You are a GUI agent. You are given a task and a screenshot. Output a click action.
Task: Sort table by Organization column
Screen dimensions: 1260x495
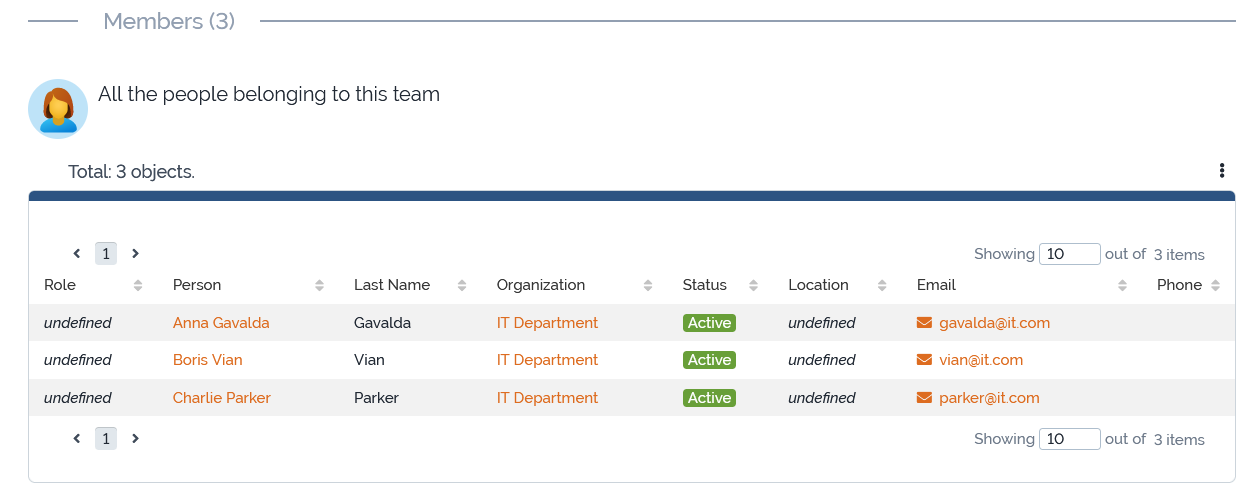click(541, 285)
